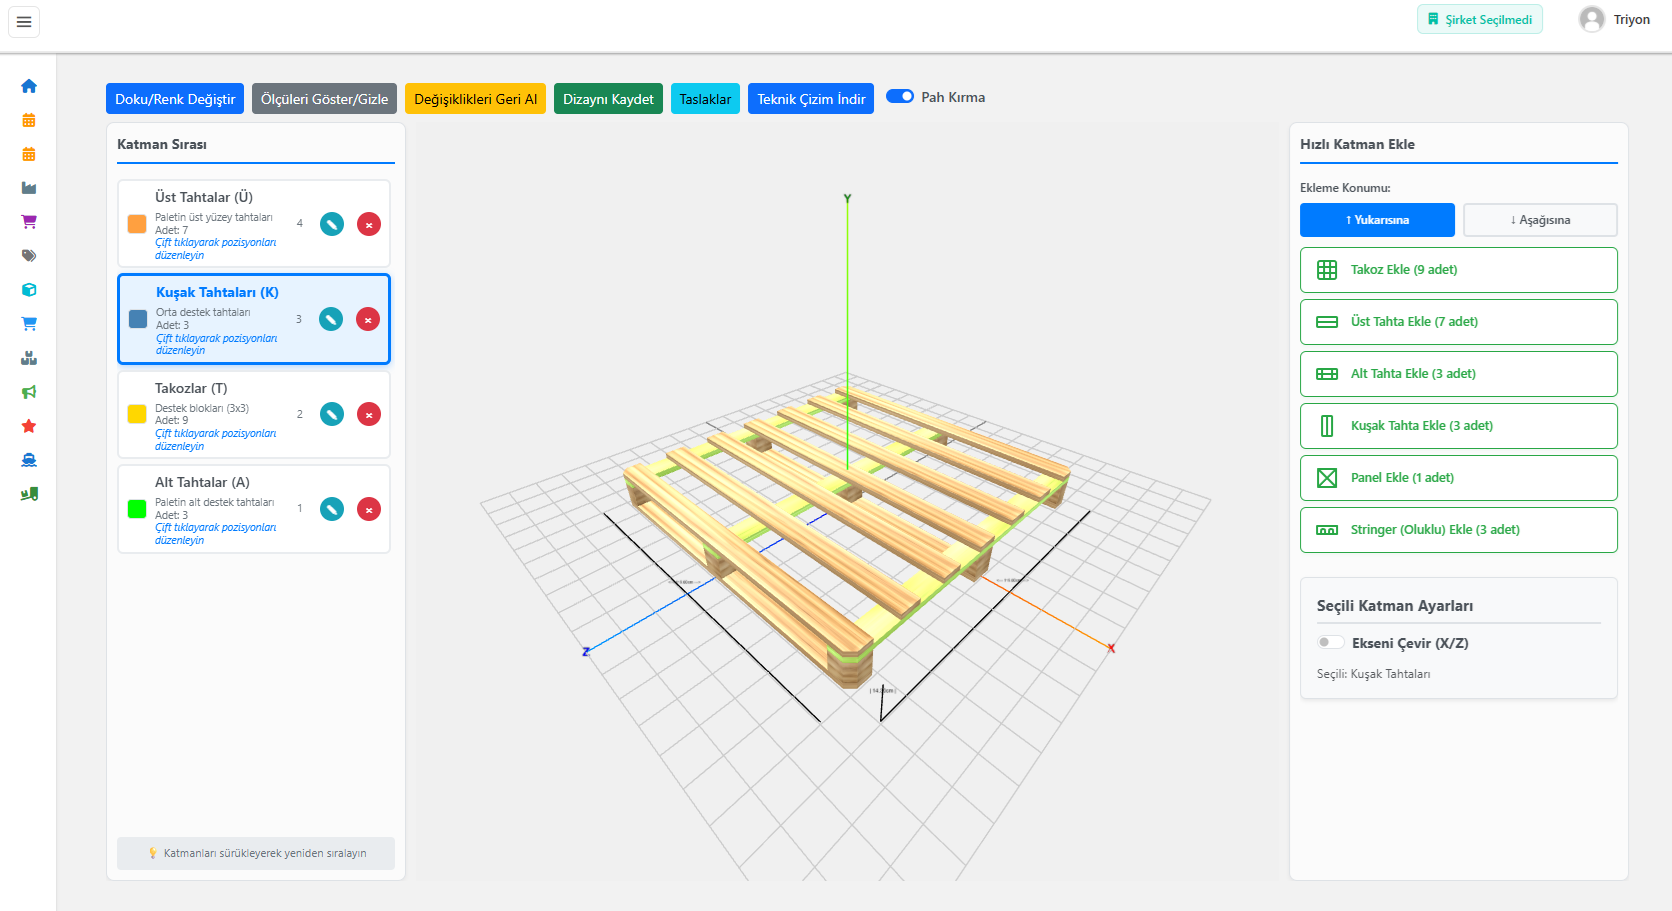1672x911 pixels.
Task: Click the ship icon in the sidebar
Action: click(28, 460)
